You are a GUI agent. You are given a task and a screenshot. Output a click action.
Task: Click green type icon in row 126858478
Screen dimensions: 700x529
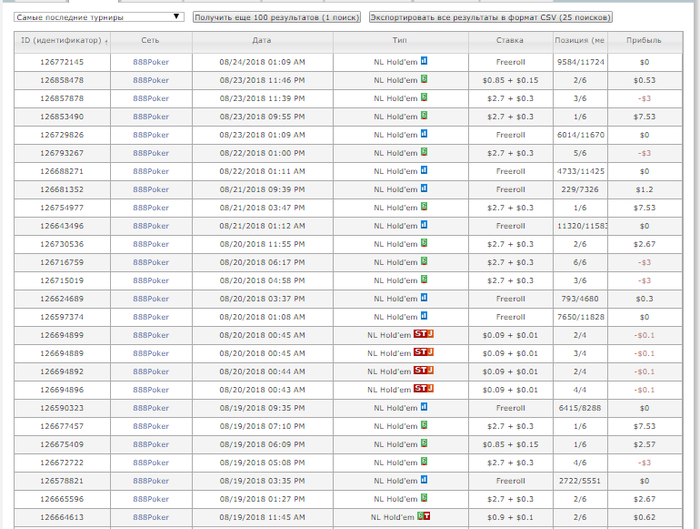(x=424, y=79)
